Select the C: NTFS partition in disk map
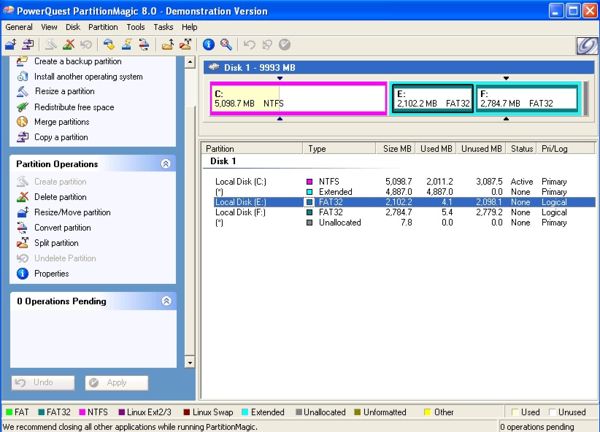Screen dimensions: 600x432 click(298, 98)
